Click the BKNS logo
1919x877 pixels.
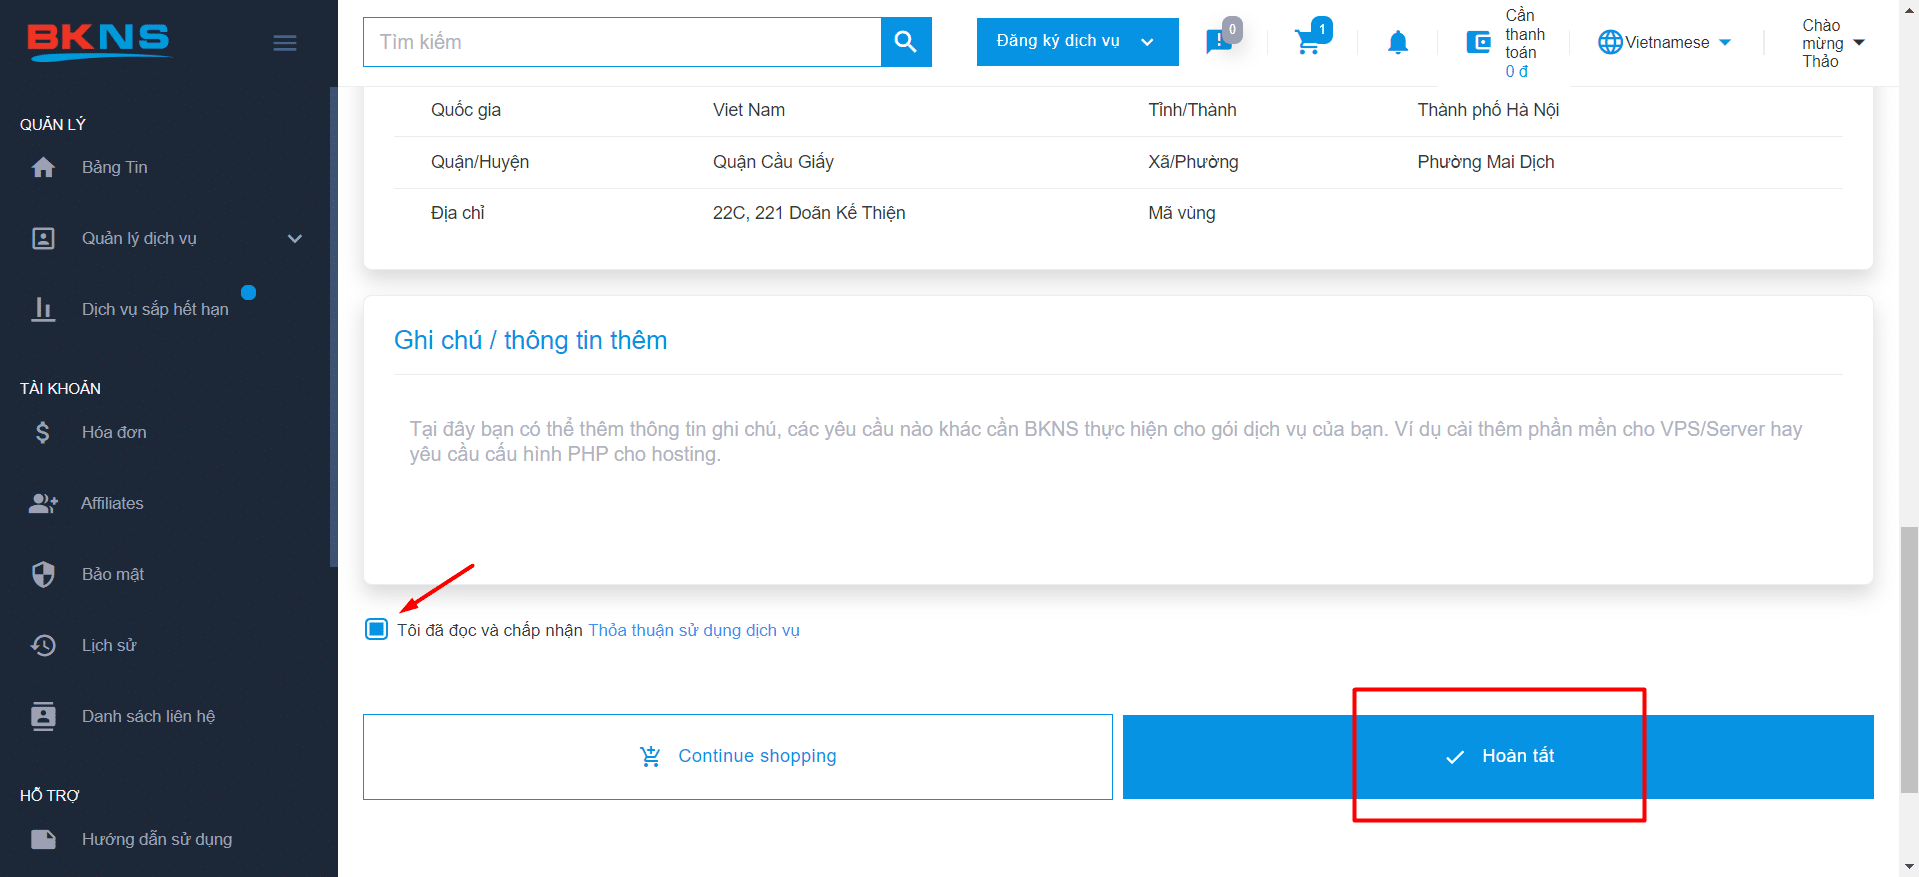click(x=98, y=41)
